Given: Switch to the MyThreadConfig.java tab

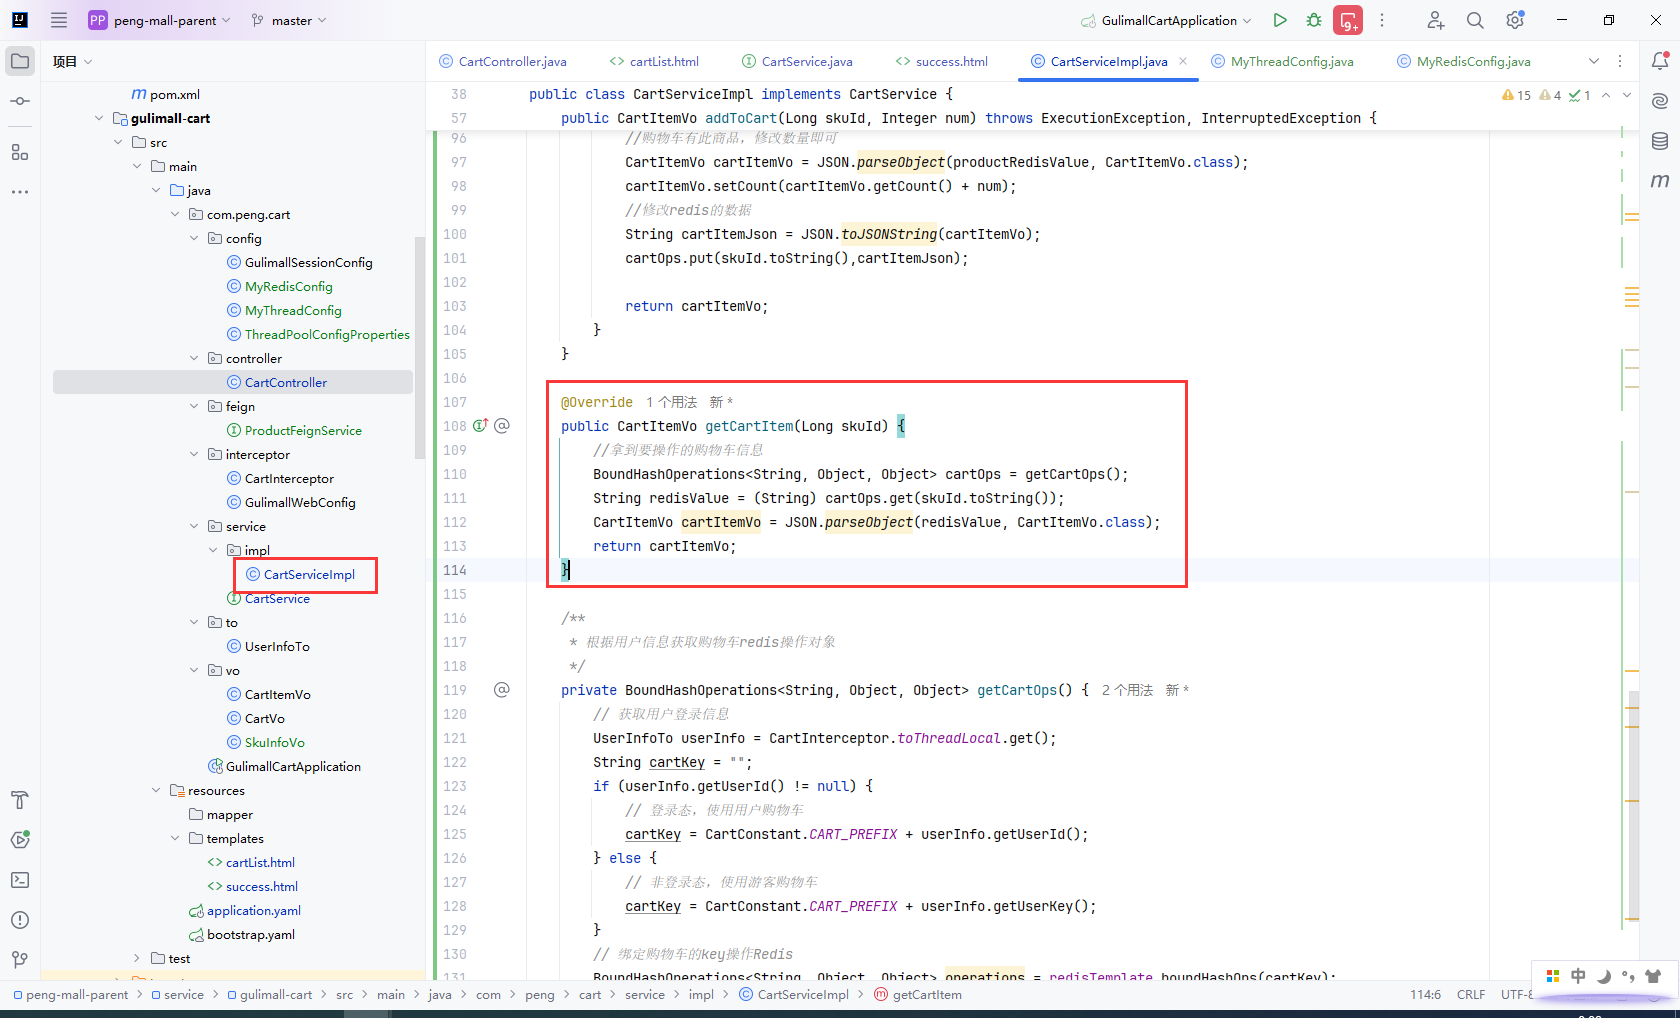Looking at the screenshot, I should point(1282,61).
